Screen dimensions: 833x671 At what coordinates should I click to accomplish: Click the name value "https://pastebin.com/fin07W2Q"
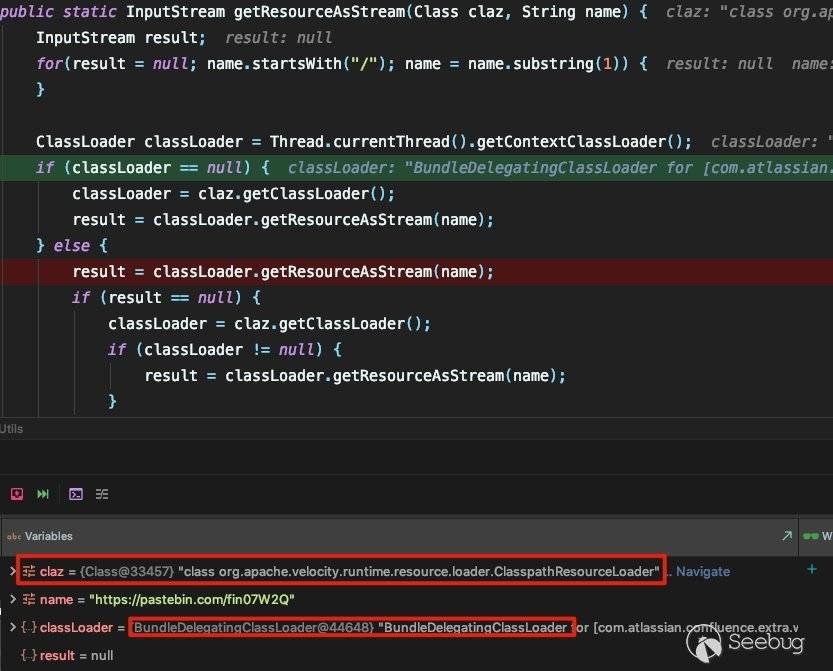pyautogui.click(x=192, y=600)
